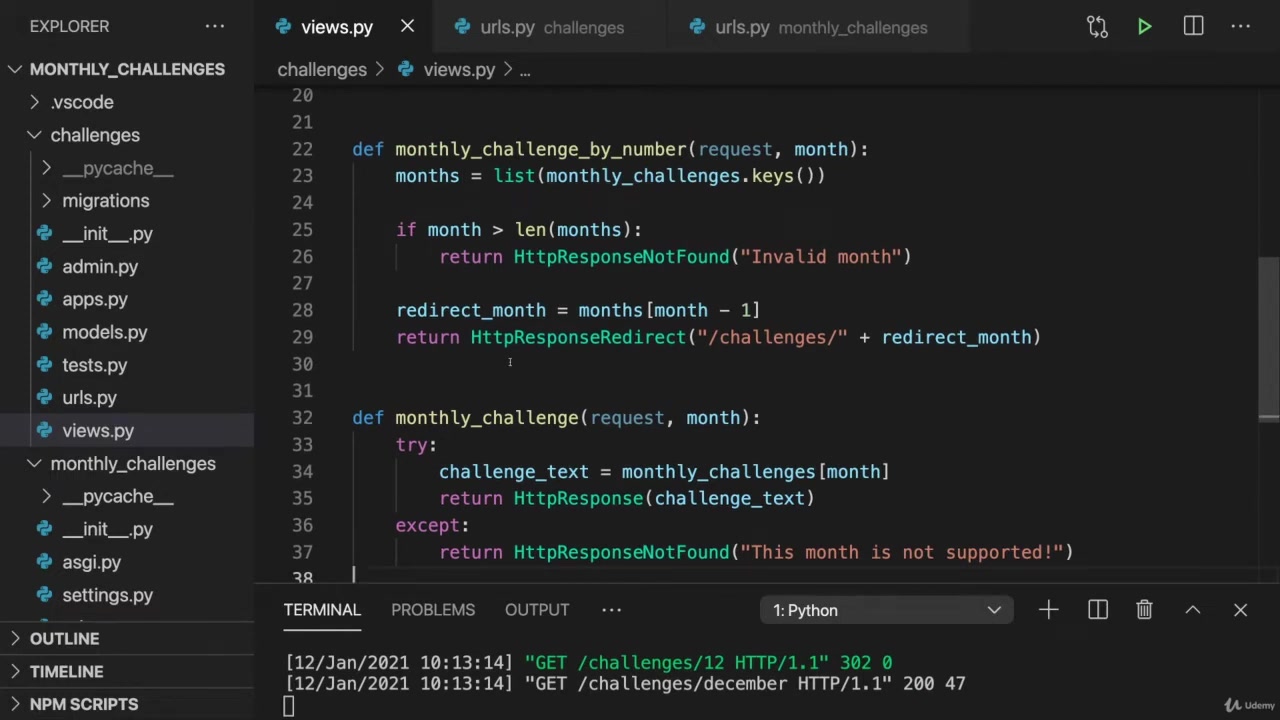Screen dimensions: 1280x720
Task: Expand the TIMELINE section
Action: [x=66, y=671]
